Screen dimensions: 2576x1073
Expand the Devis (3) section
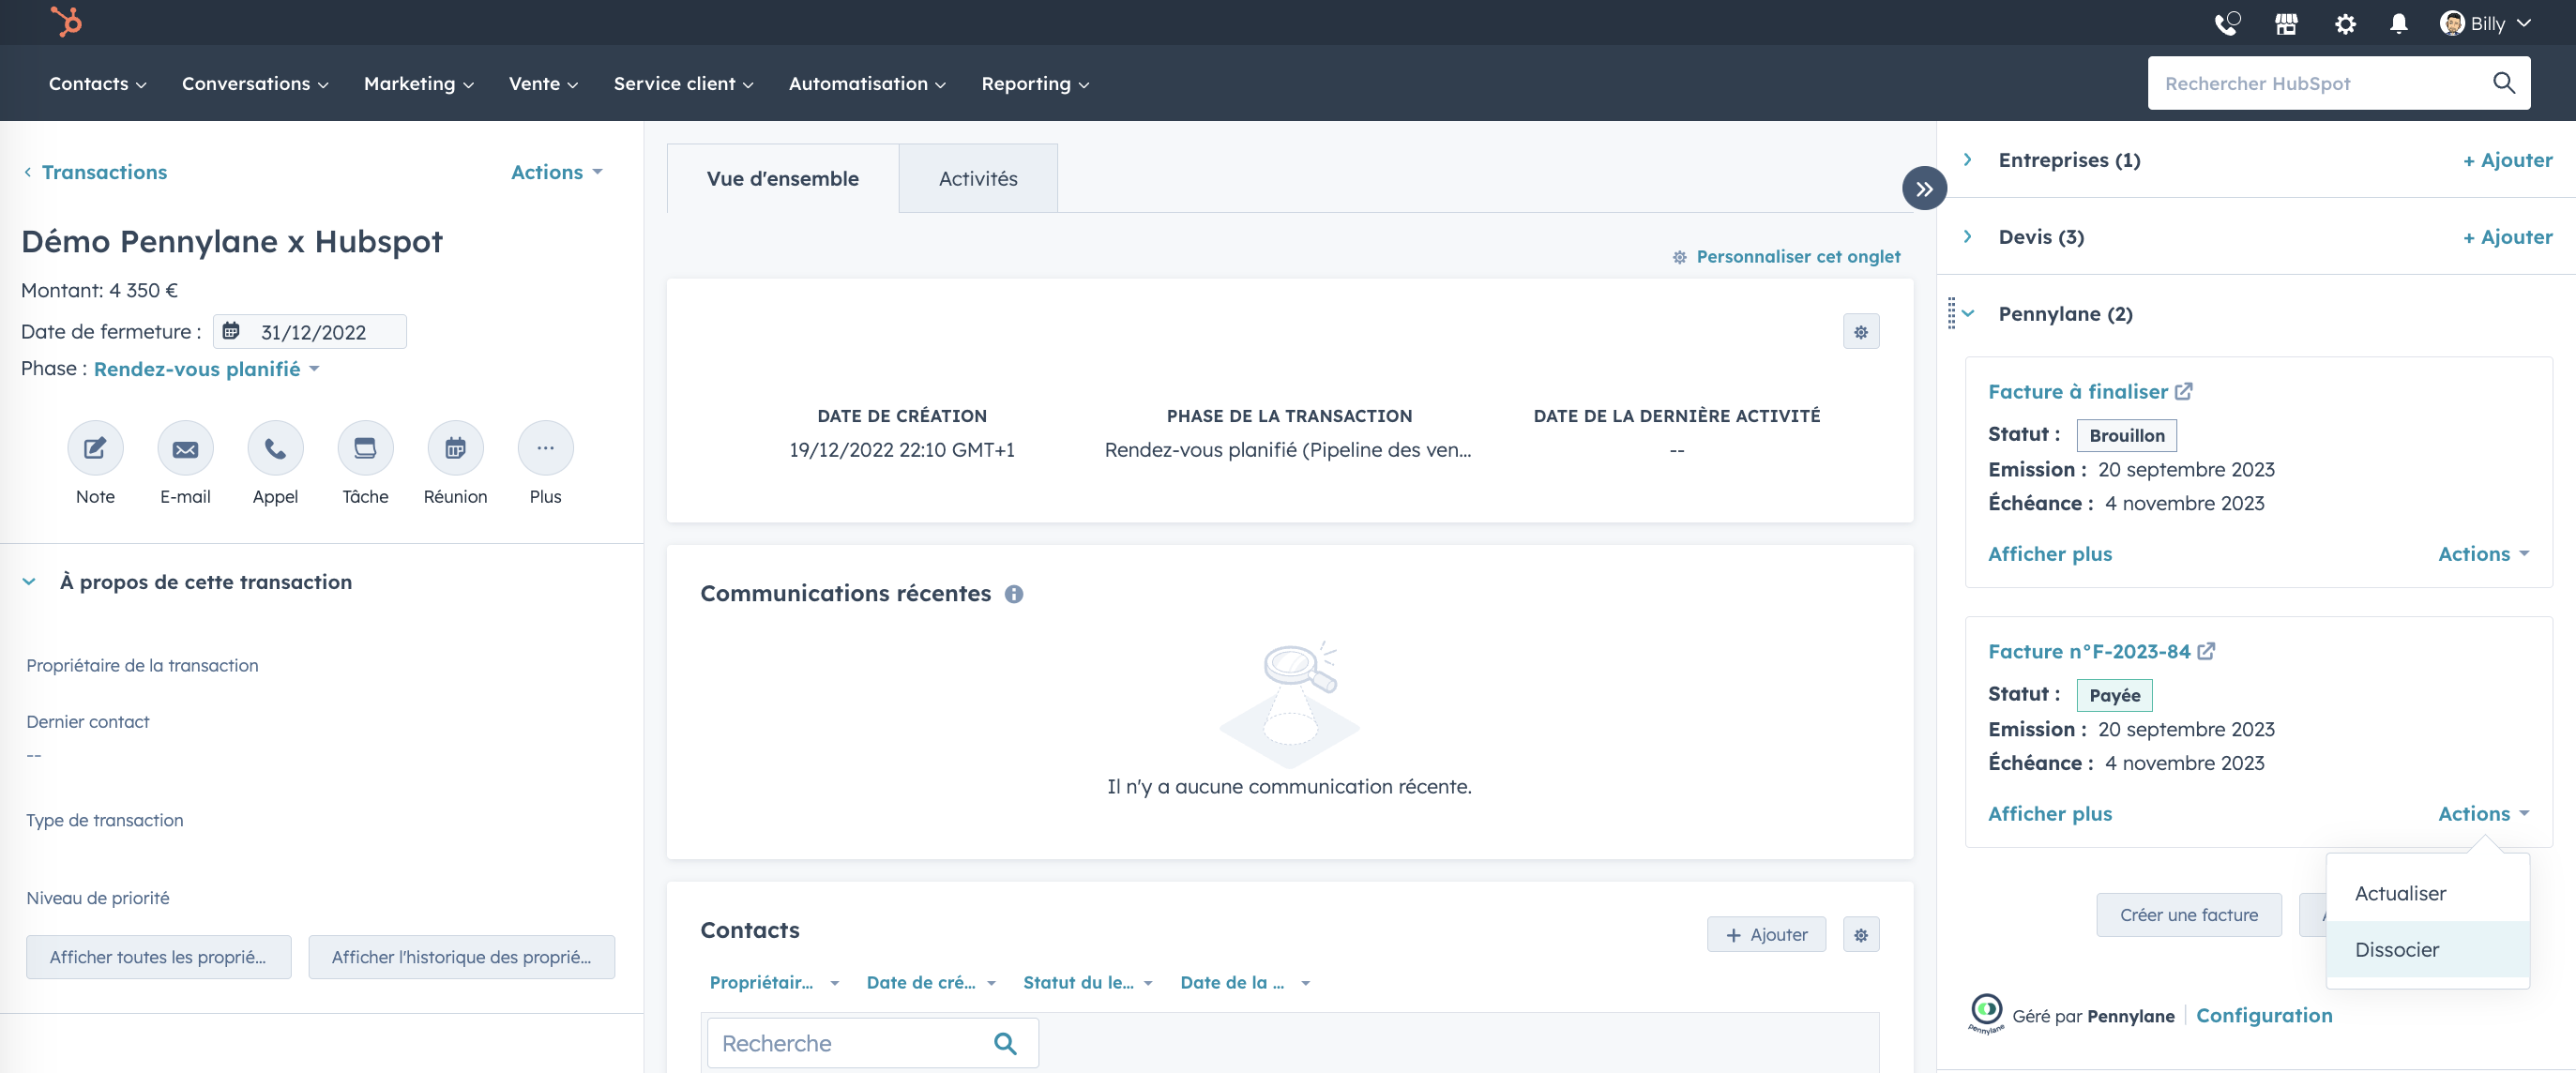click(1967, 236)
